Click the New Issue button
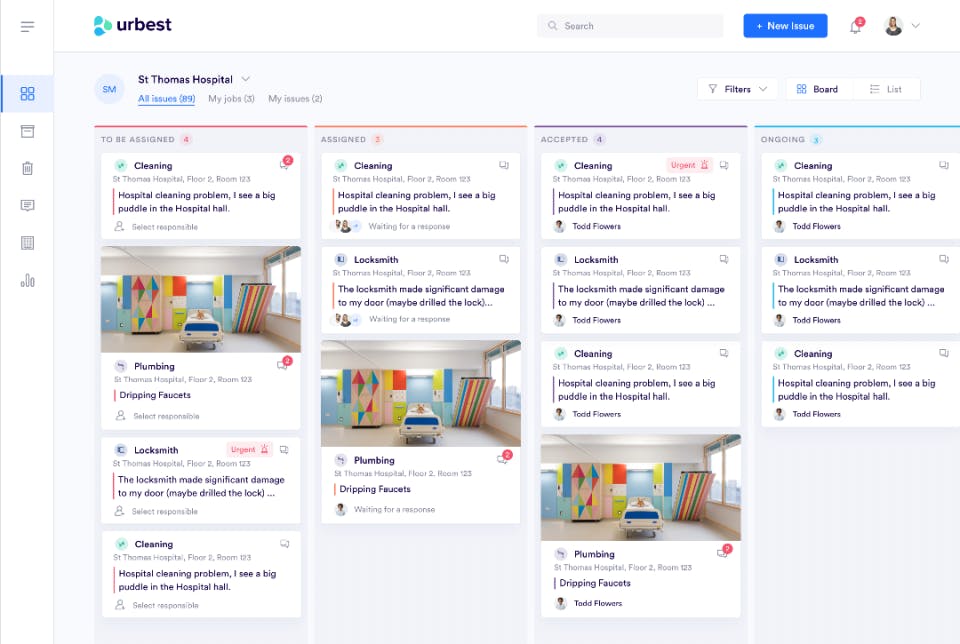The height and width of the screenshot is (644, 960). point(786,26)
